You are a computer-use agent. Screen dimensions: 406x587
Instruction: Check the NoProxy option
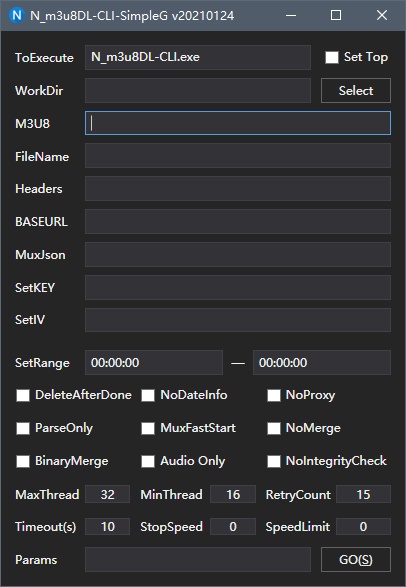coord(274,395)
